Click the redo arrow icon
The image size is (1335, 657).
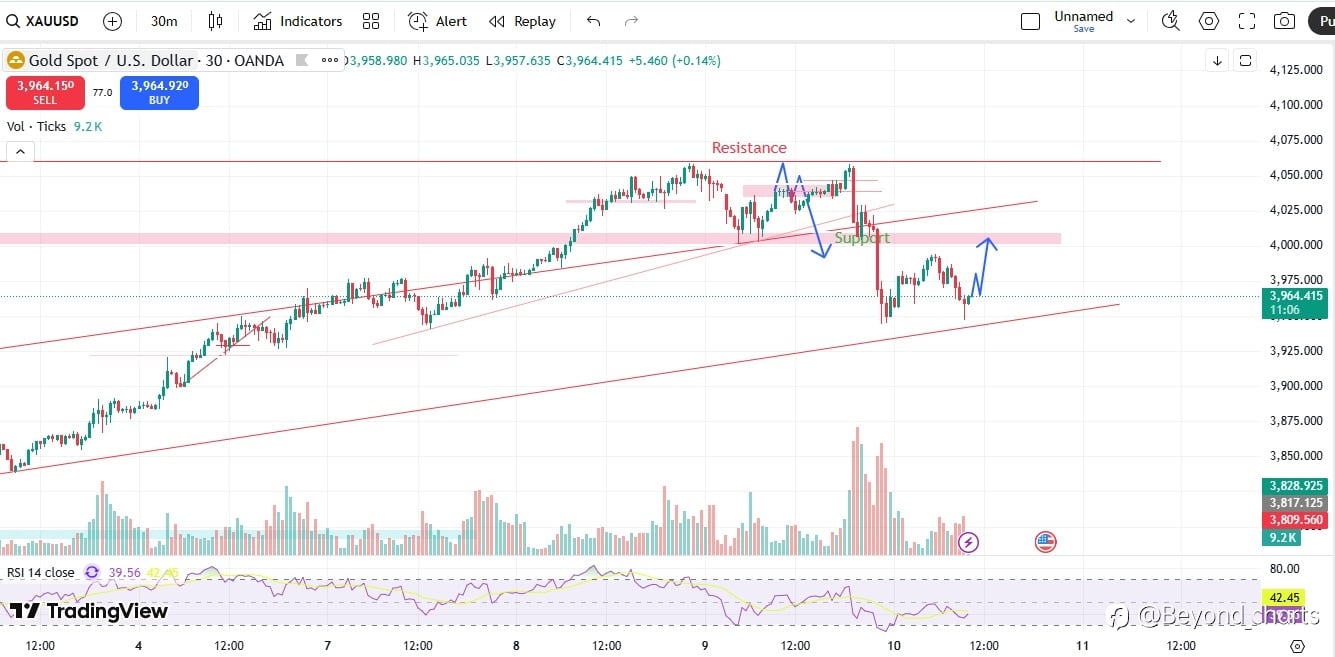click(631, 21)
